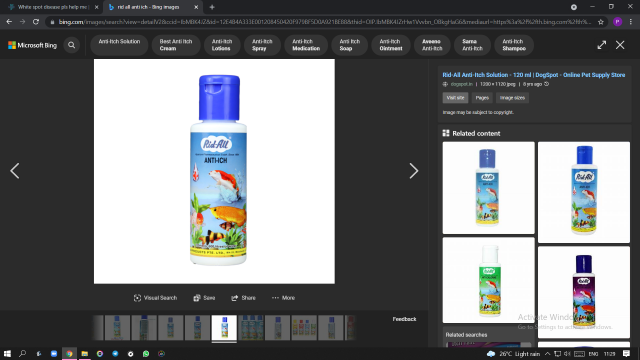Start Visual Search on the image
The width and height of the screenshot is (640, 360).
155,298
